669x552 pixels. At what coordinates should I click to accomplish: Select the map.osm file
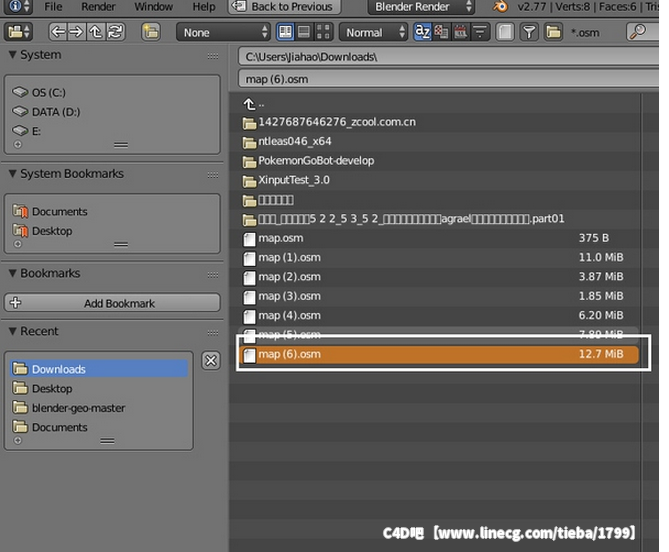pos(439,238)
